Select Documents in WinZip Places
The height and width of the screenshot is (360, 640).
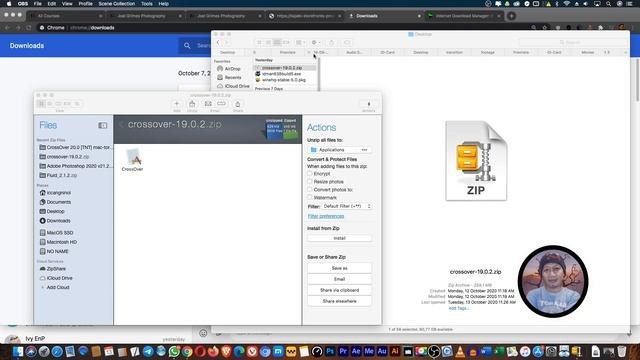point(55,202)
